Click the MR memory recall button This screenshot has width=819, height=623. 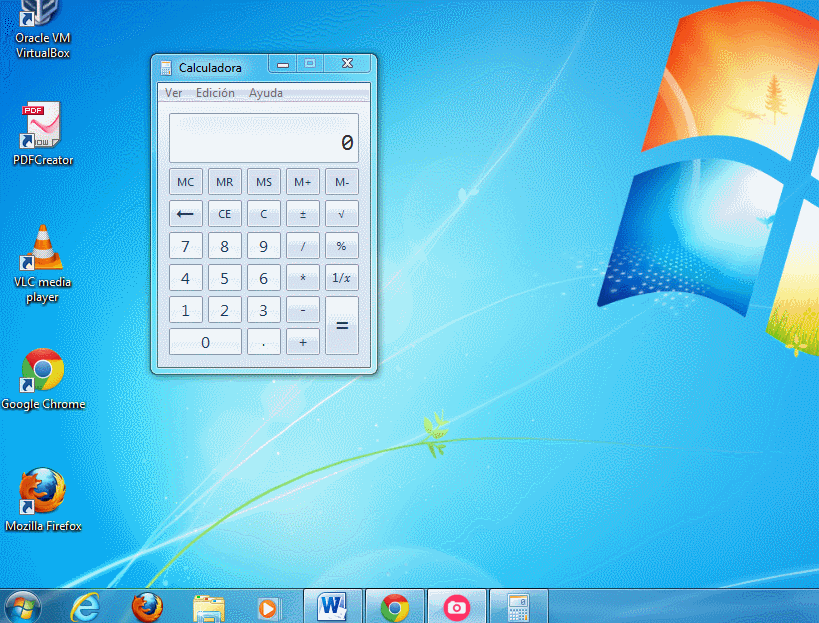point(225,182)
